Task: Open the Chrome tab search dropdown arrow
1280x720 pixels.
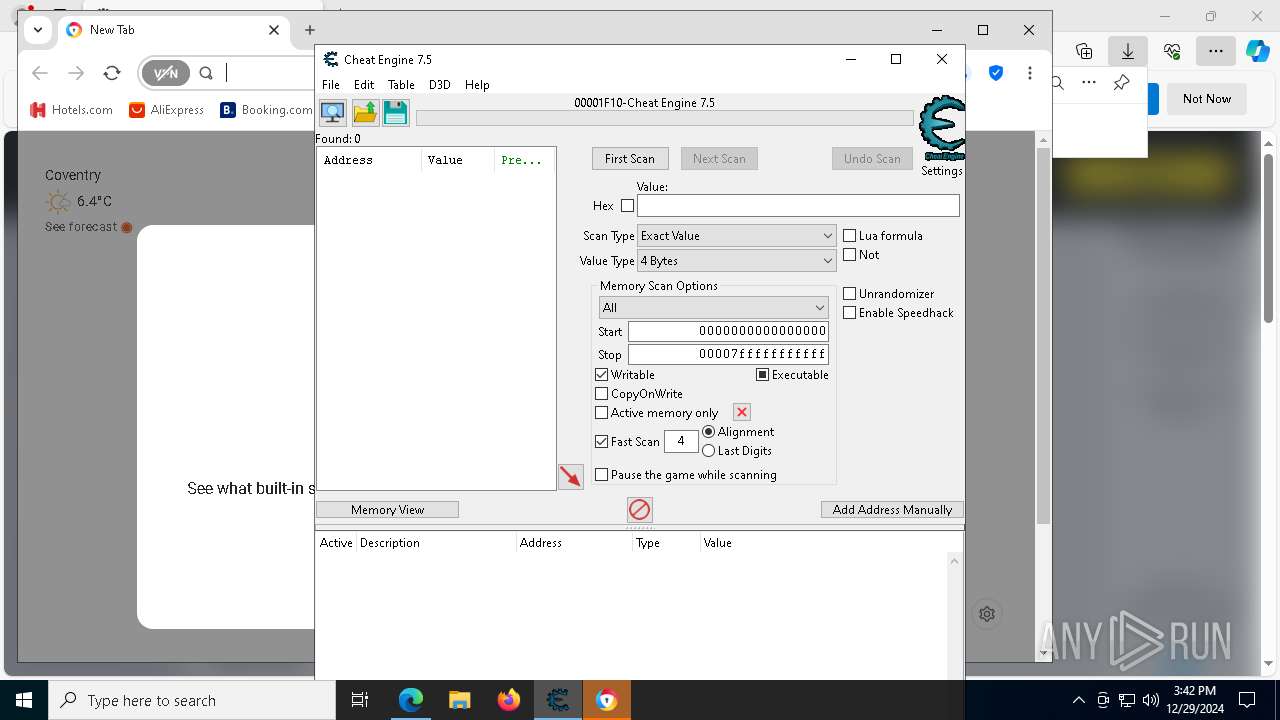Action: [38, 30]
